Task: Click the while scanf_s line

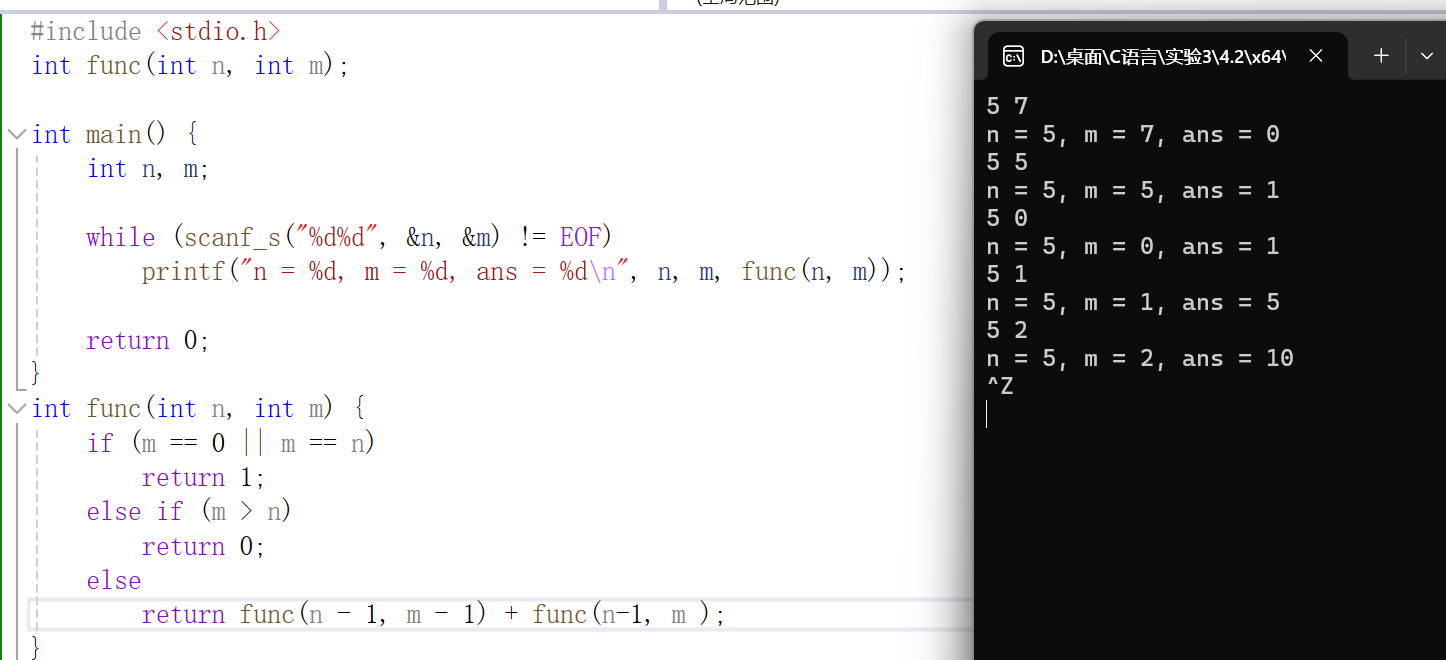Action: tap(349, 237)
